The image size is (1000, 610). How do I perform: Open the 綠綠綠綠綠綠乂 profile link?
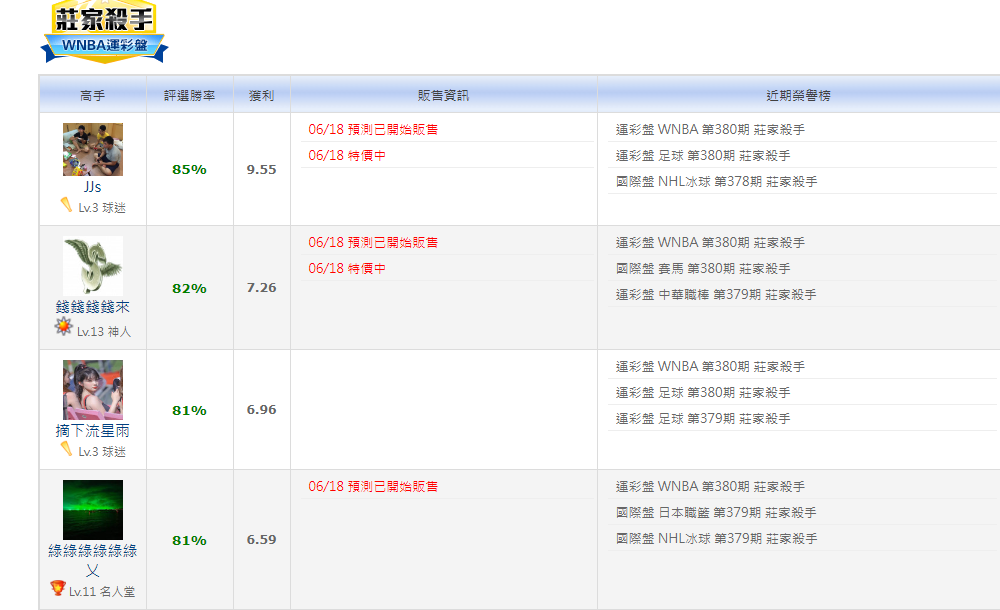click(x=92, y=560)
